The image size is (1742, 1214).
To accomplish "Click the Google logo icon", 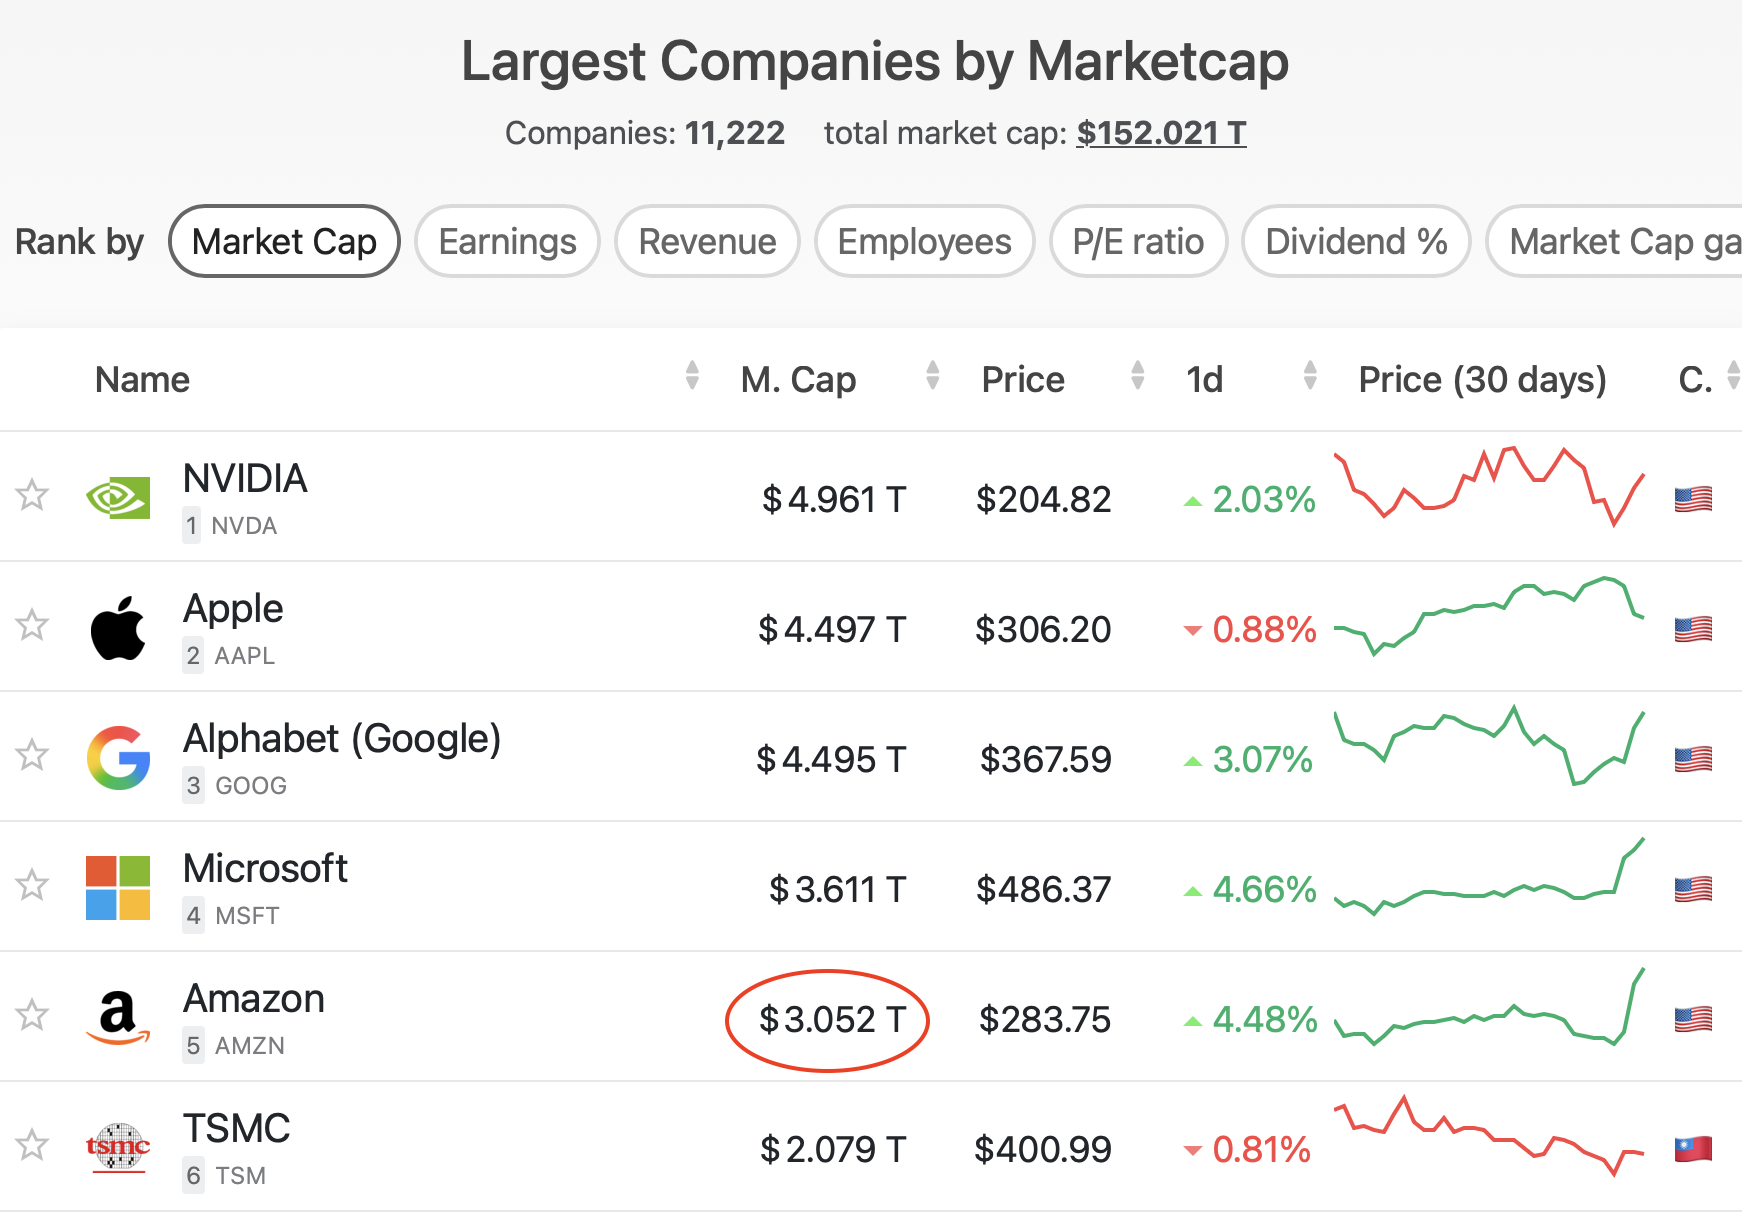I will tap(118, 758).
